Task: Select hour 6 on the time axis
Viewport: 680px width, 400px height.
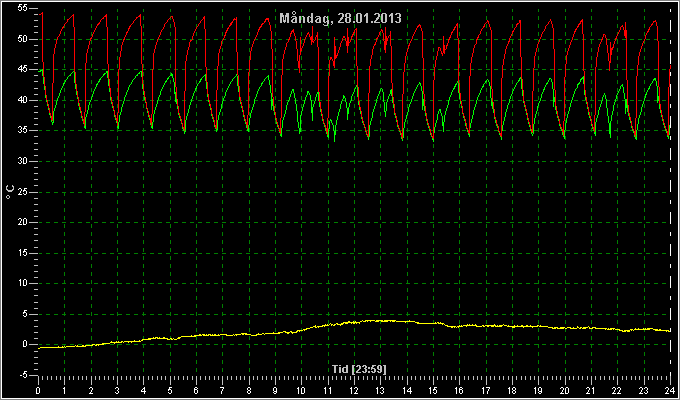Action: pos(196,391)
